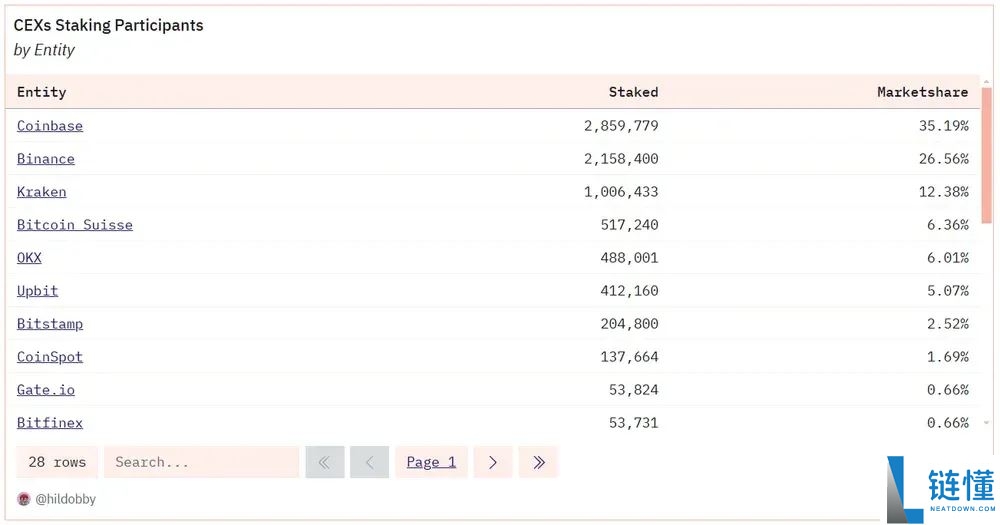The width and height of the screenshot is (1000, 525).
Task: Select staked value 204,800
Action: click(629, 324)
